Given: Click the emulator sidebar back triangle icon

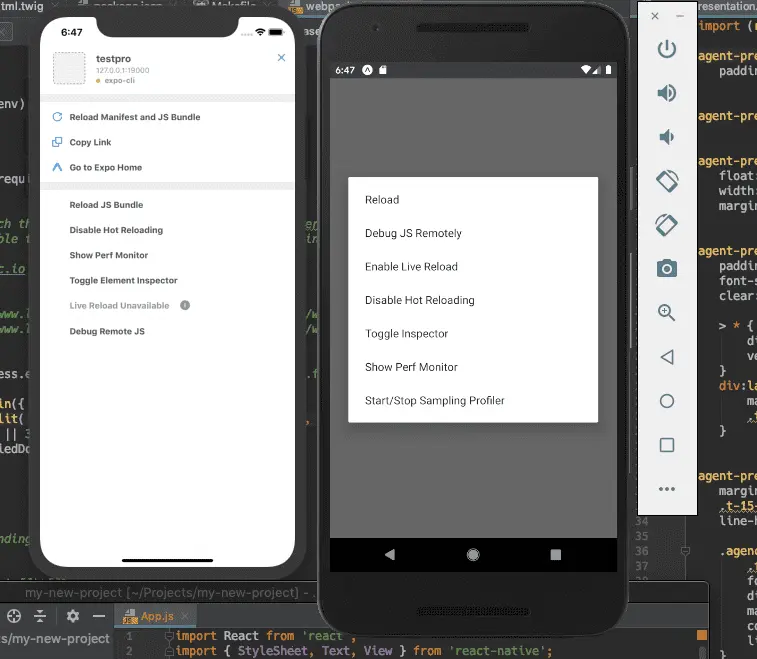Looking at the screenshot, I should 667,357.
